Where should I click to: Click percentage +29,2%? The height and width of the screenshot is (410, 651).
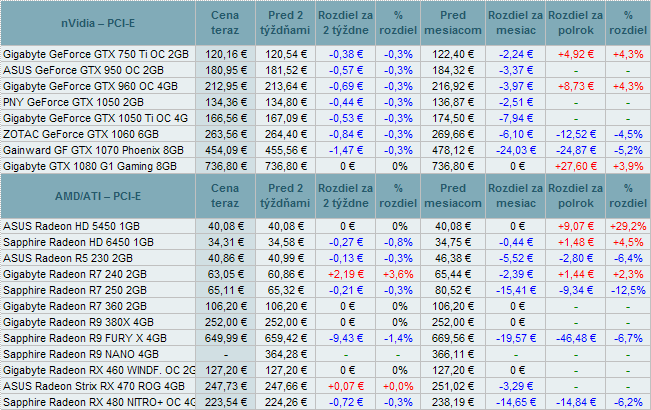(628, 226)
